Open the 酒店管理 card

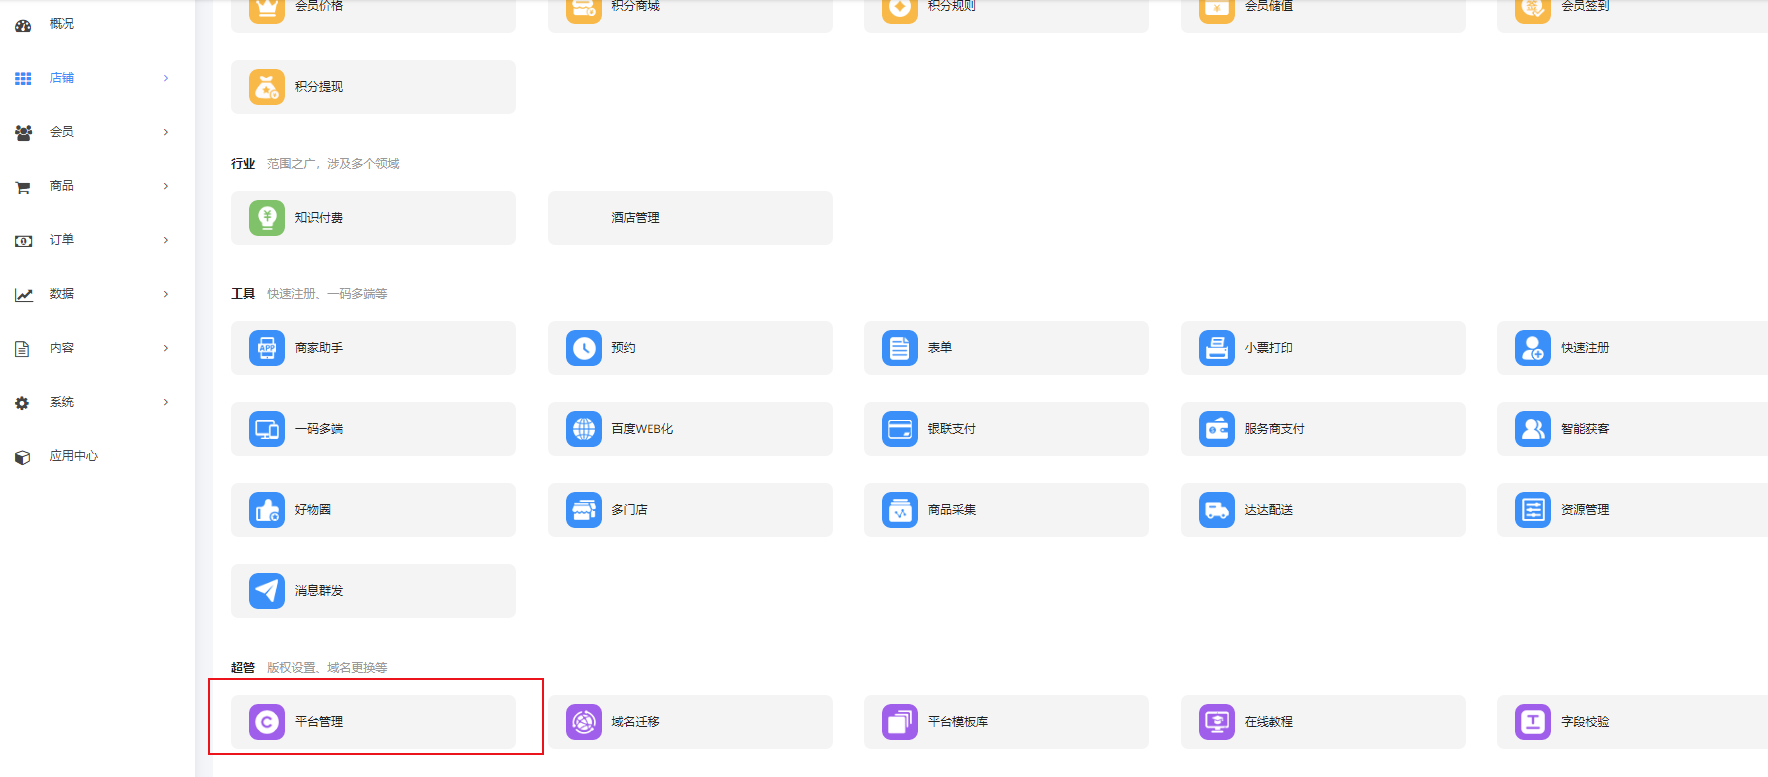tap(690, 218)
